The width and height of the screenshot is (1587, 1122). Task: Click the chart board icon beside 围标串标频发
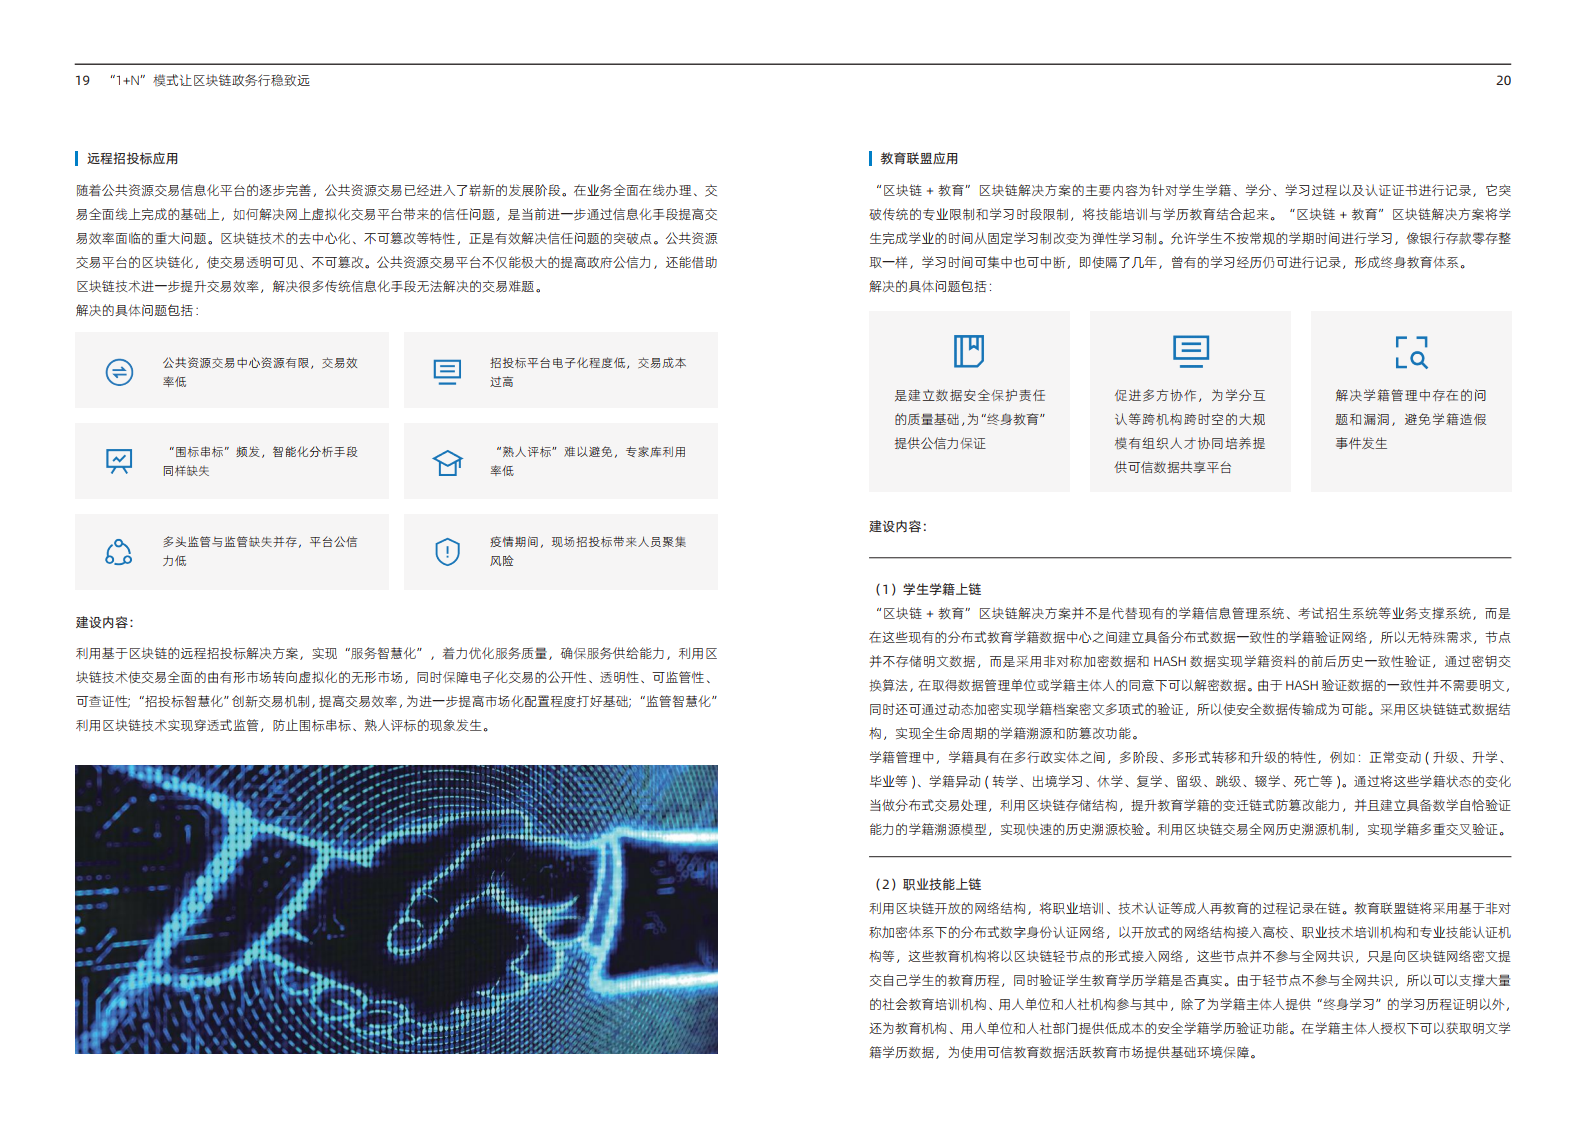click(x=119, y=461)
